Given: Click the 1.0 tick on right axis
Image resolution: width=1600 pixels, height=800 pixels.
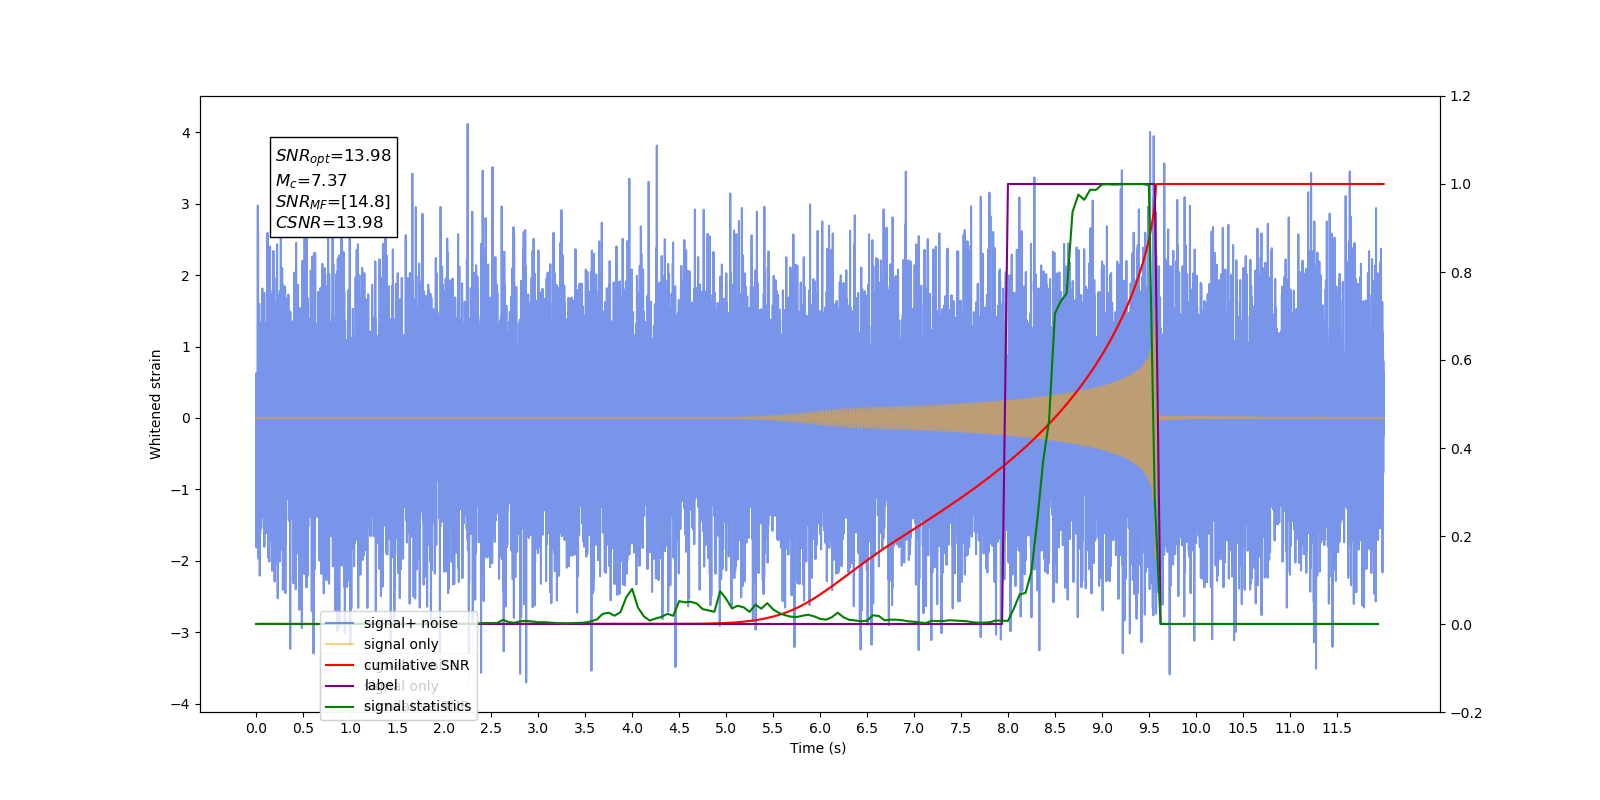Looking at the screenshot, I should click(1461, 185).
